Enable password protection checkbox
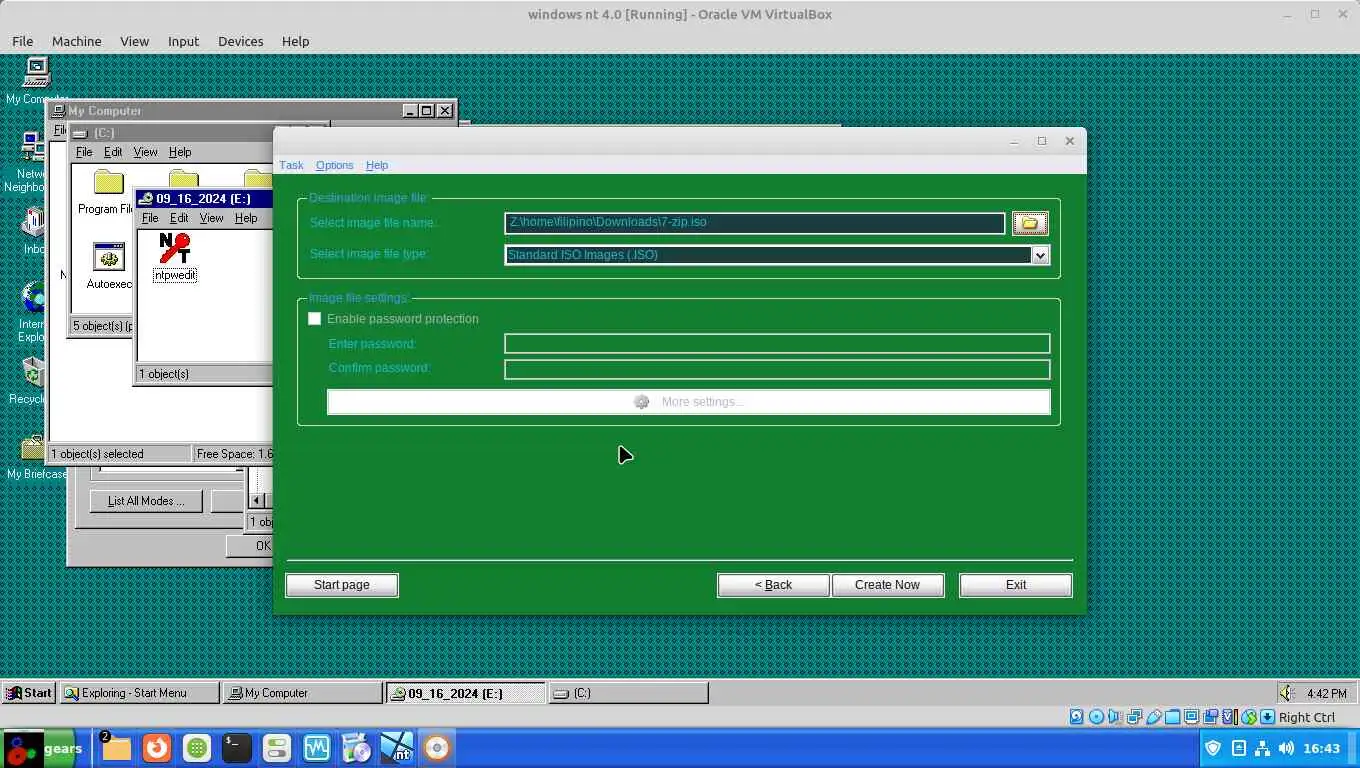 tap(315, 319)
